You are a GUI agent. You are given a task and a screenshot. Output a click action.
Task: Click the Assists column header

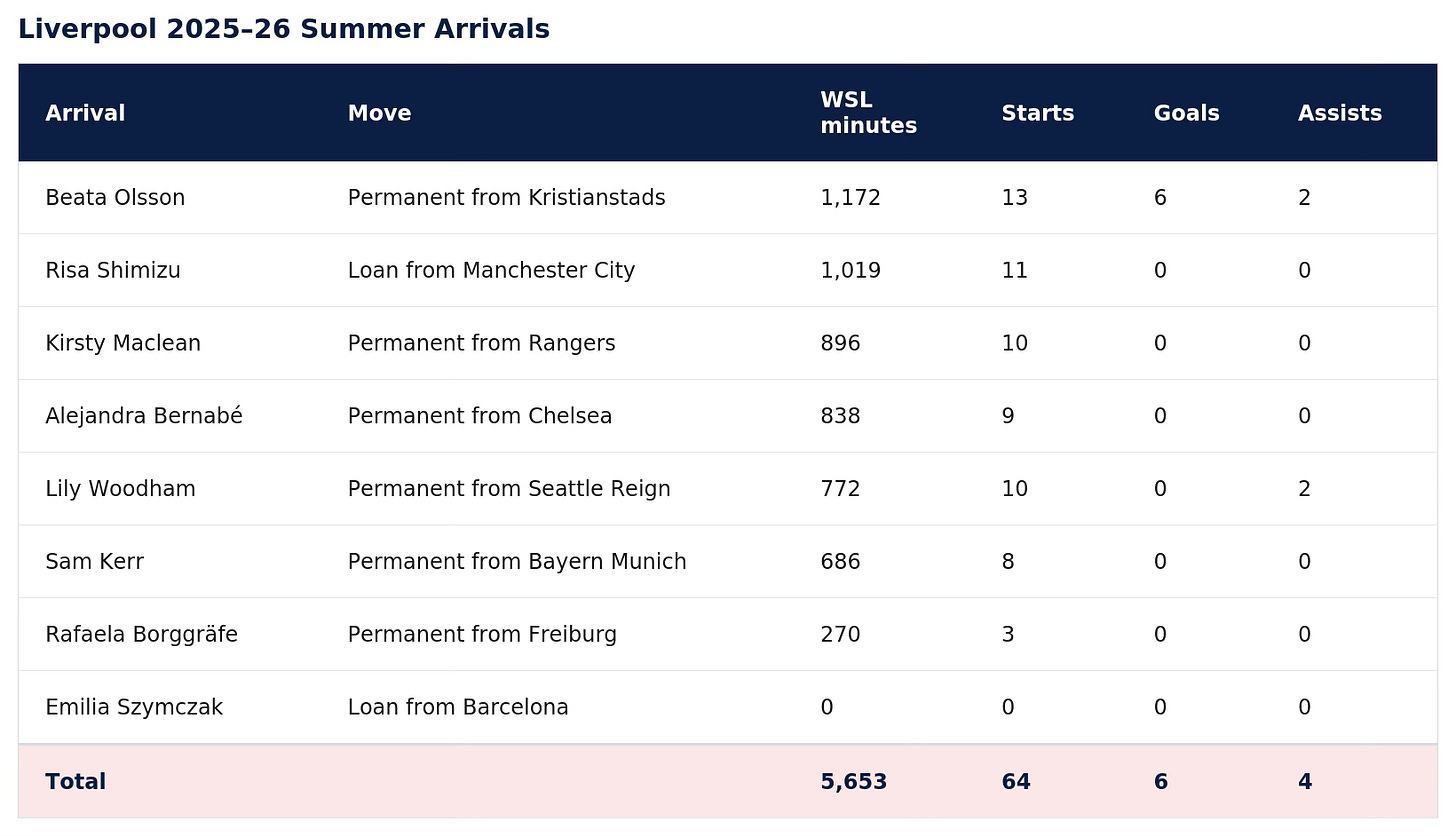[x=1339, y=113]
